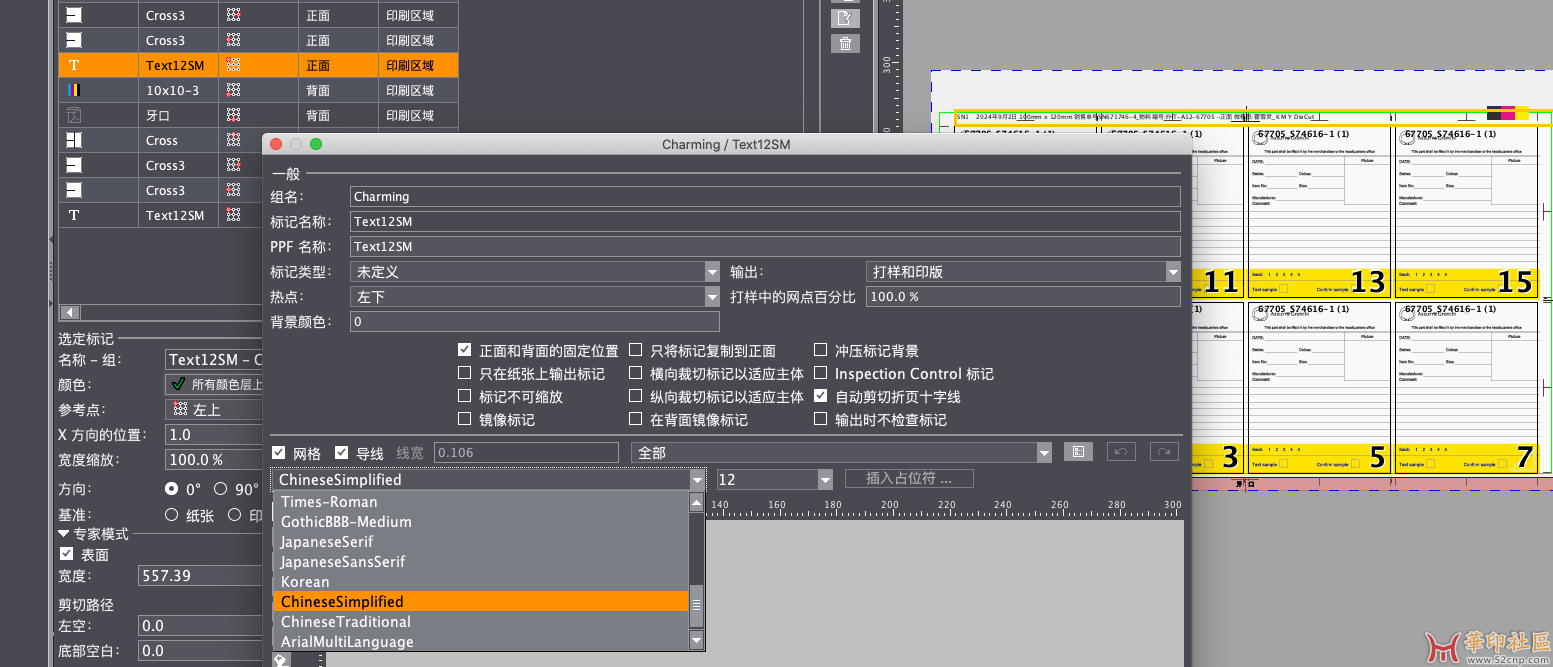Click the reference point icon in the Cross row

[233, 140]
